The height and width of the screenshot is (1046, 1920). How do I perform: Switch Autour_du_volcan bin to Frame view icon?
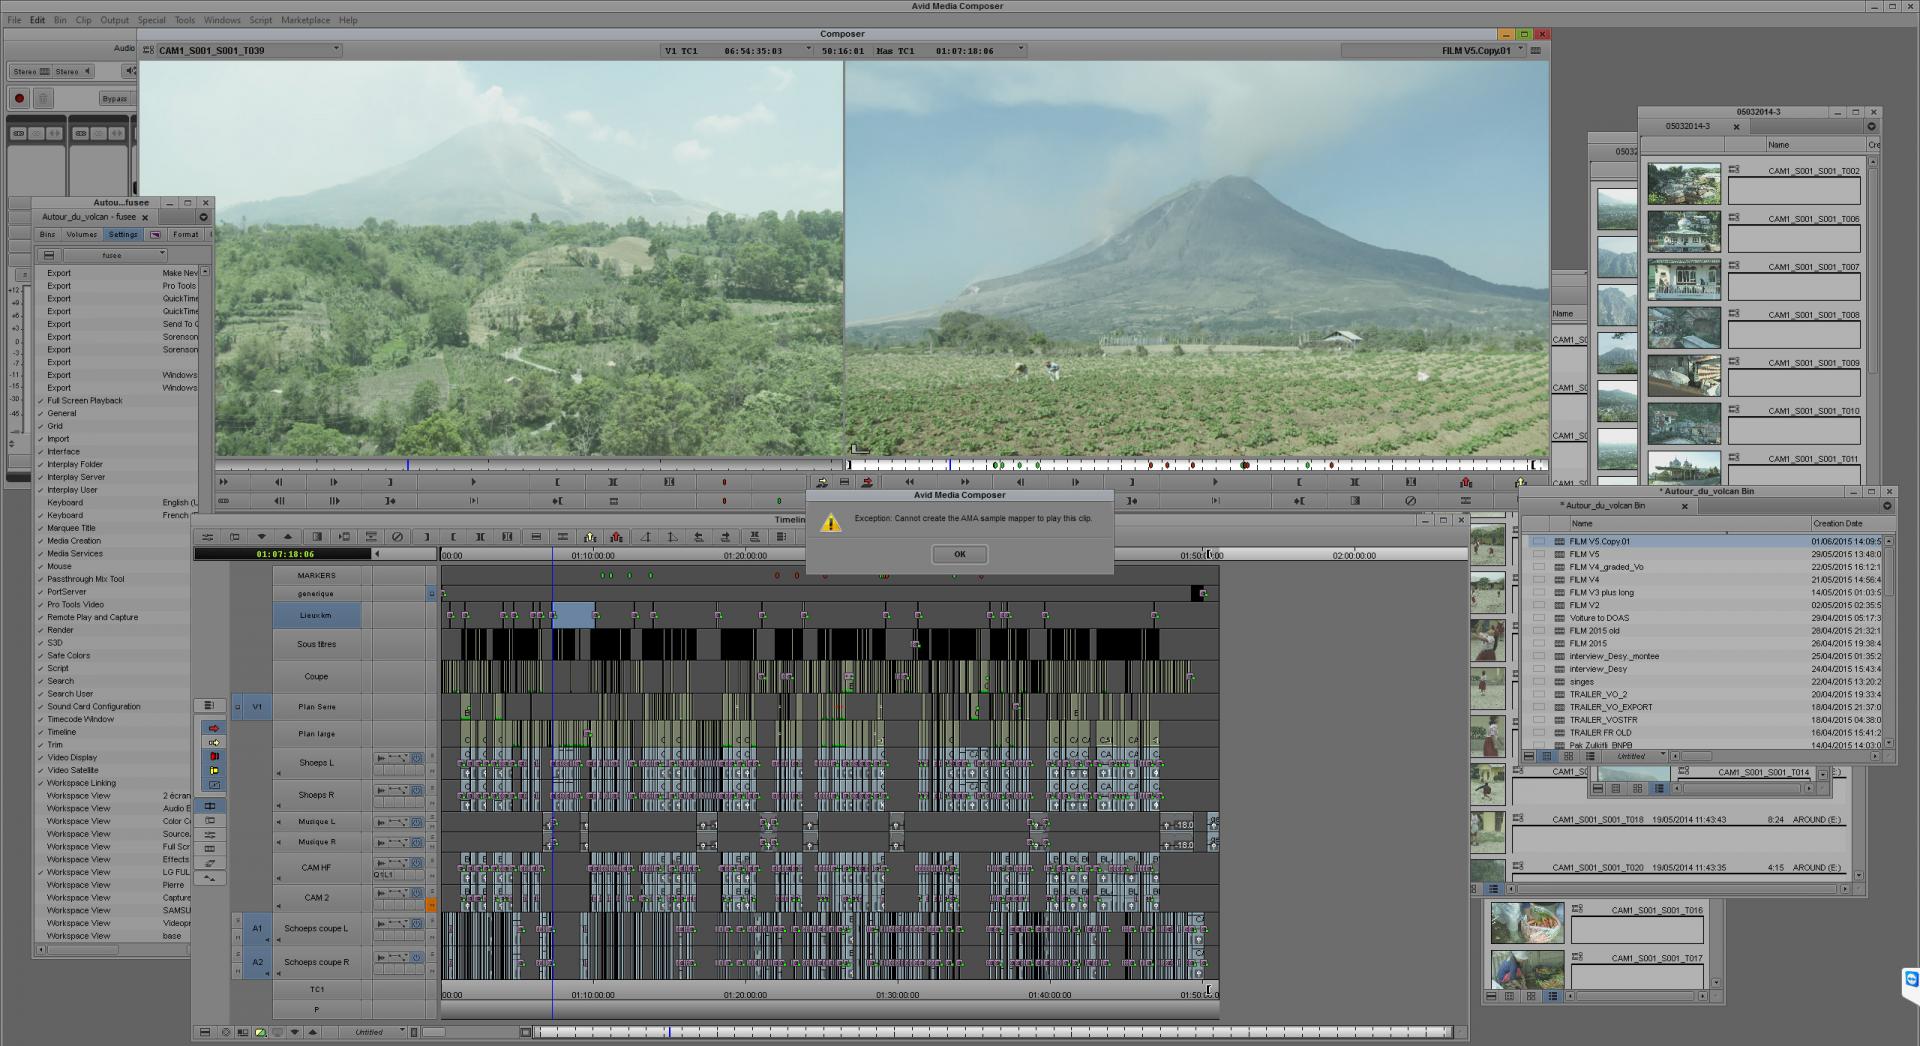click(1569, 756)
